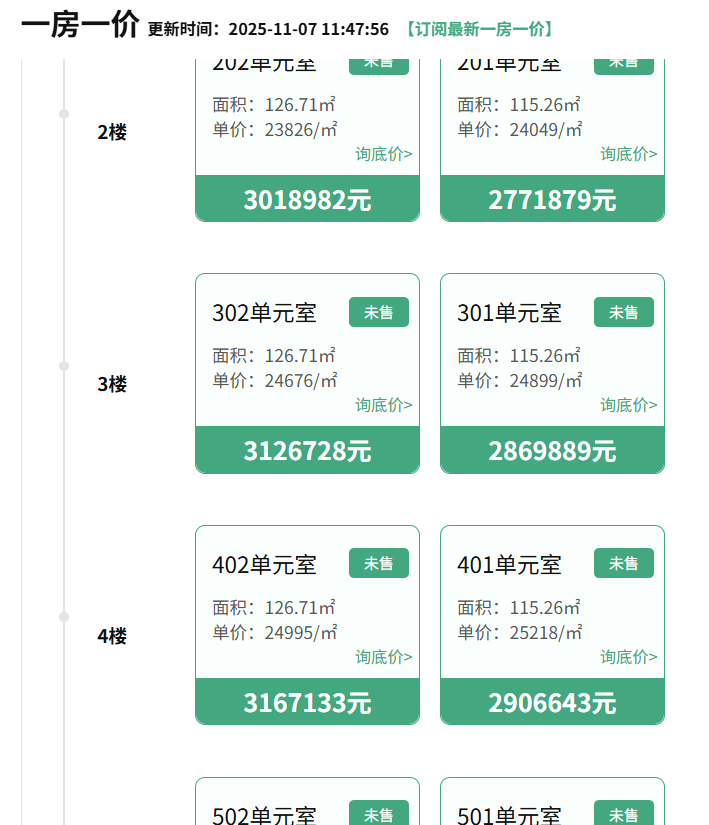This screenshot has height=825, width=709.
Task: Ask floor price for unit 401
Action: (x=628, y=657)
